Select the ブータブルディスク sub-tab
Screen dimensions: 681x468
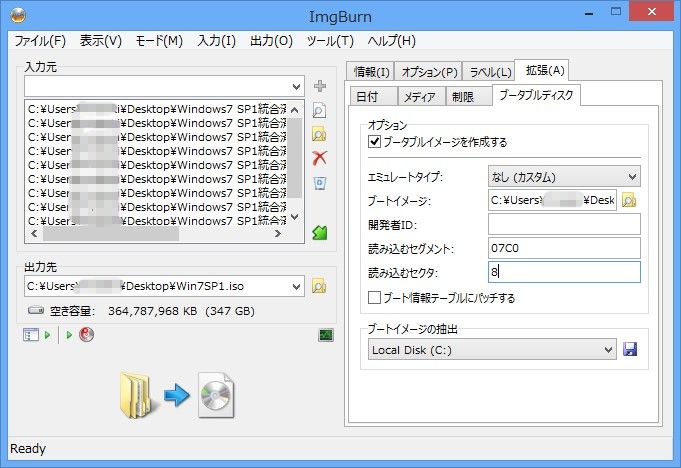(536, 95)
